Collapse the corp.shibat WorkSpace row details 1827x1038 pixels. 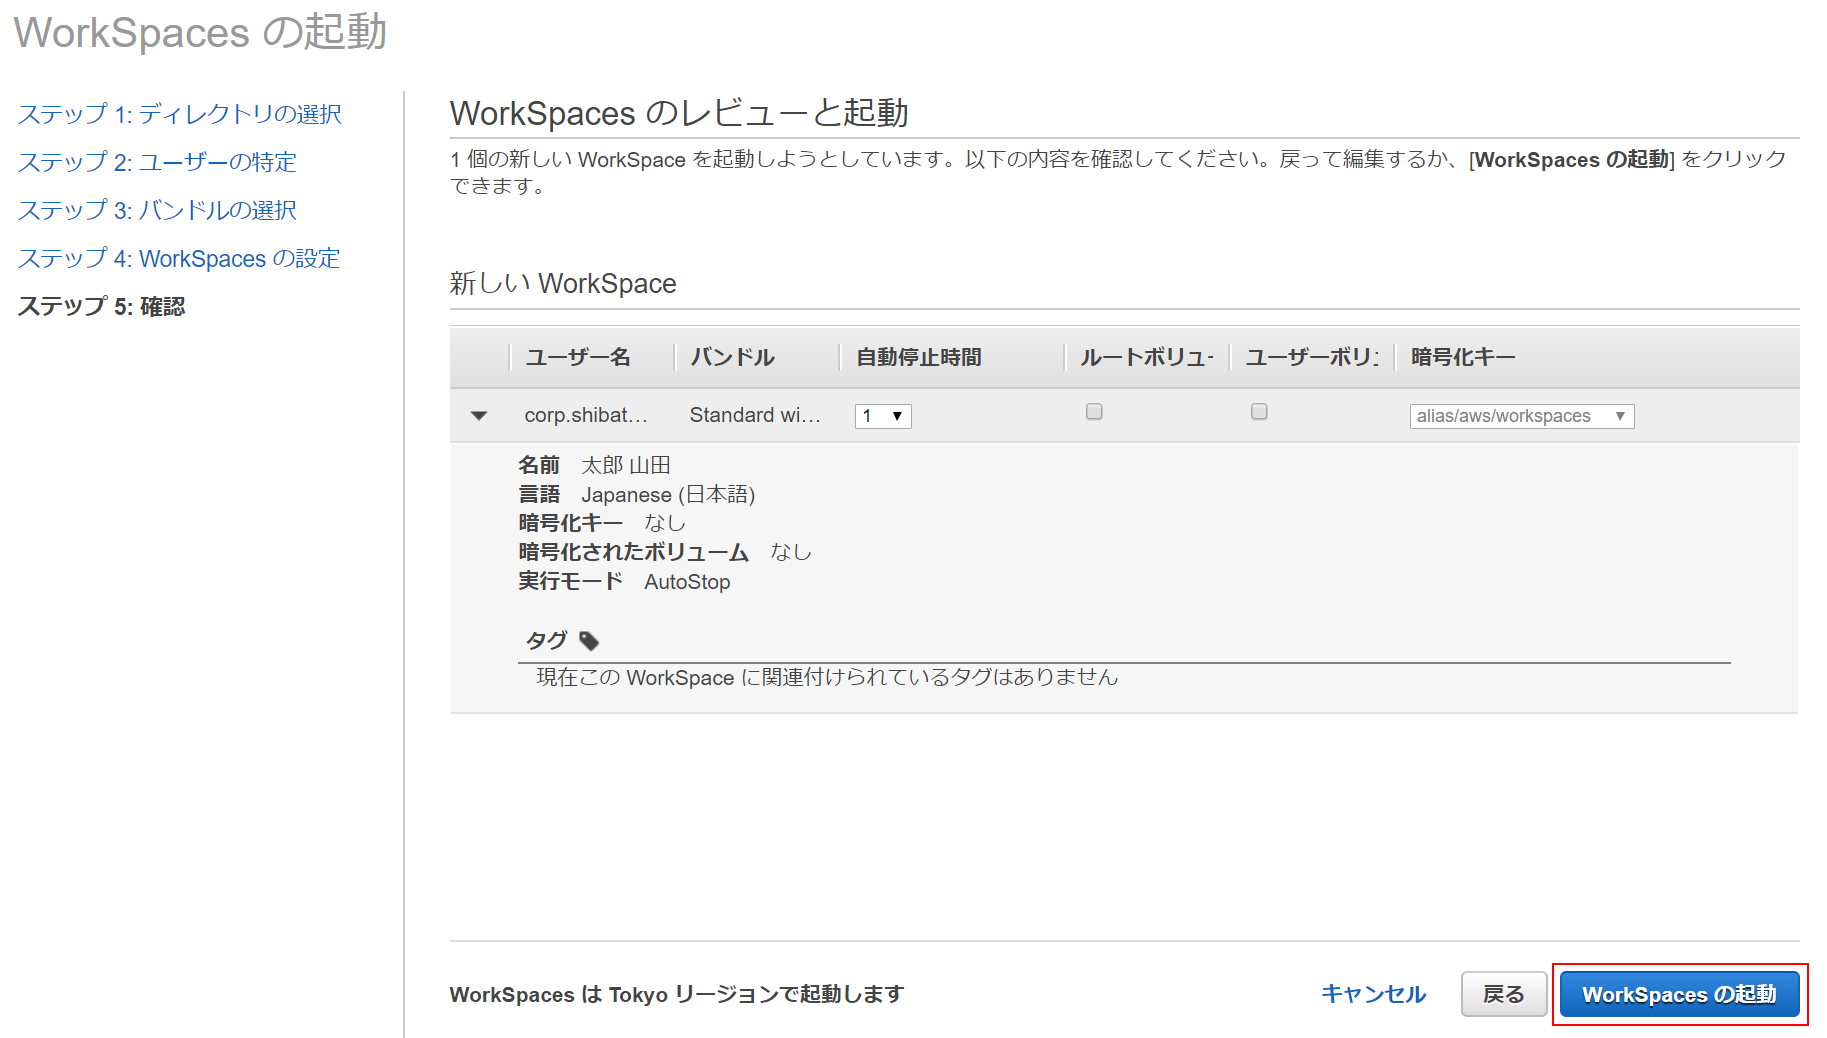480,415
